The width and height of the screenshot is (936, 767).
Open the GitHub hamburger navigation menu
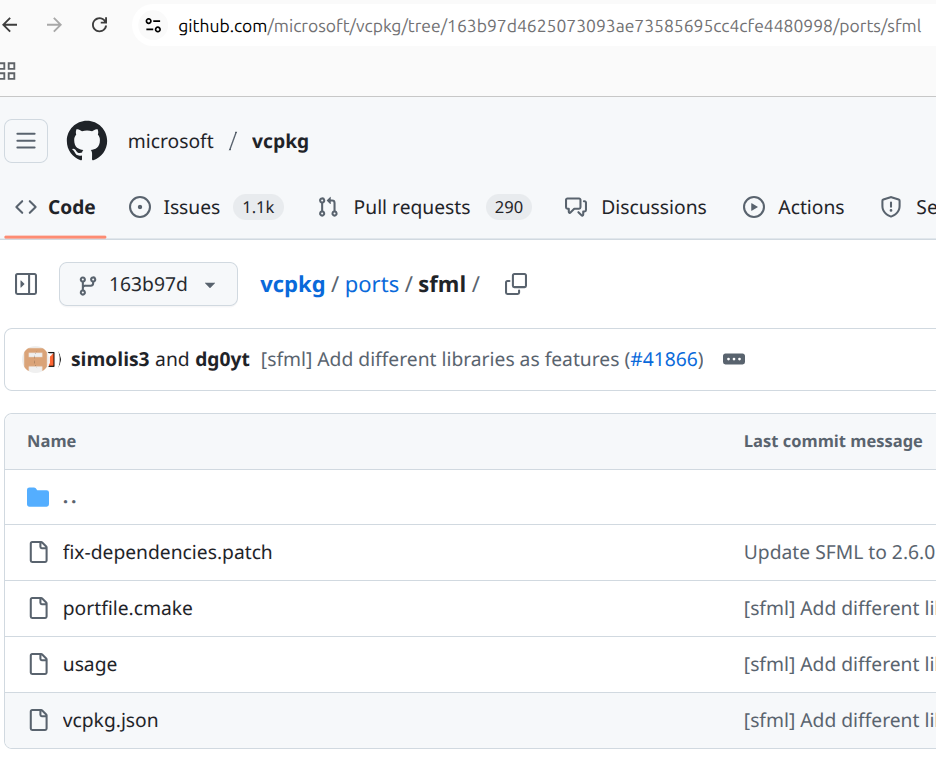(x=26, y=141)
